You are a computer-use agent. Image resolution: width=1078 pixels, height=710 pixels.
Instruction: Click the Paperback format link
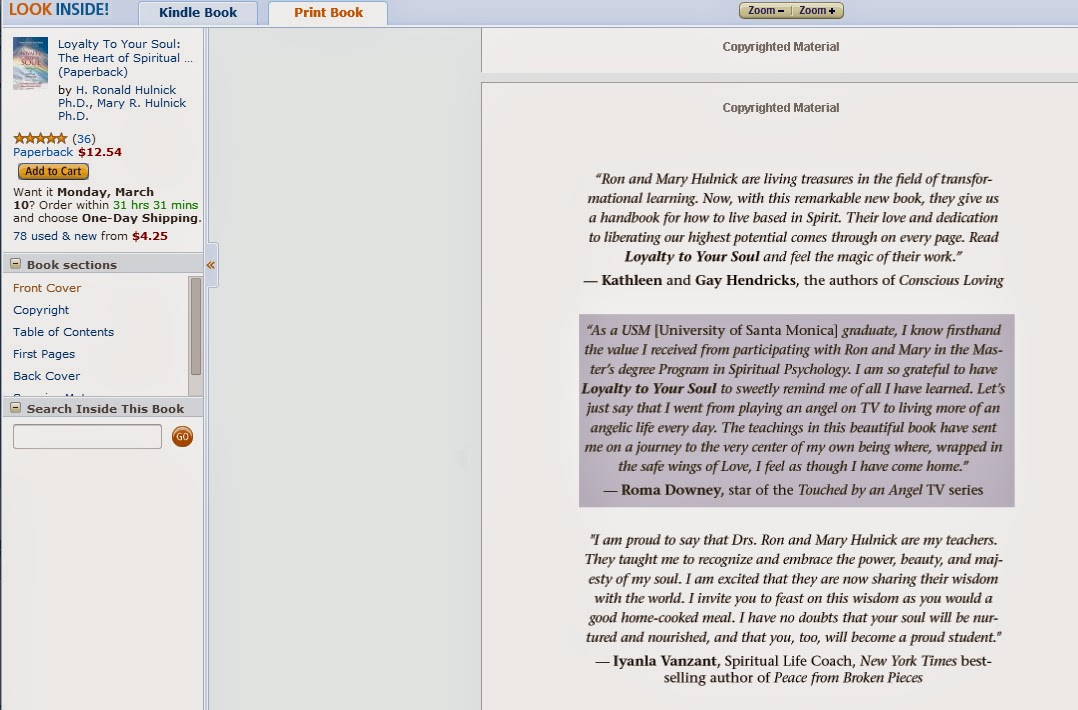point(43,152)
